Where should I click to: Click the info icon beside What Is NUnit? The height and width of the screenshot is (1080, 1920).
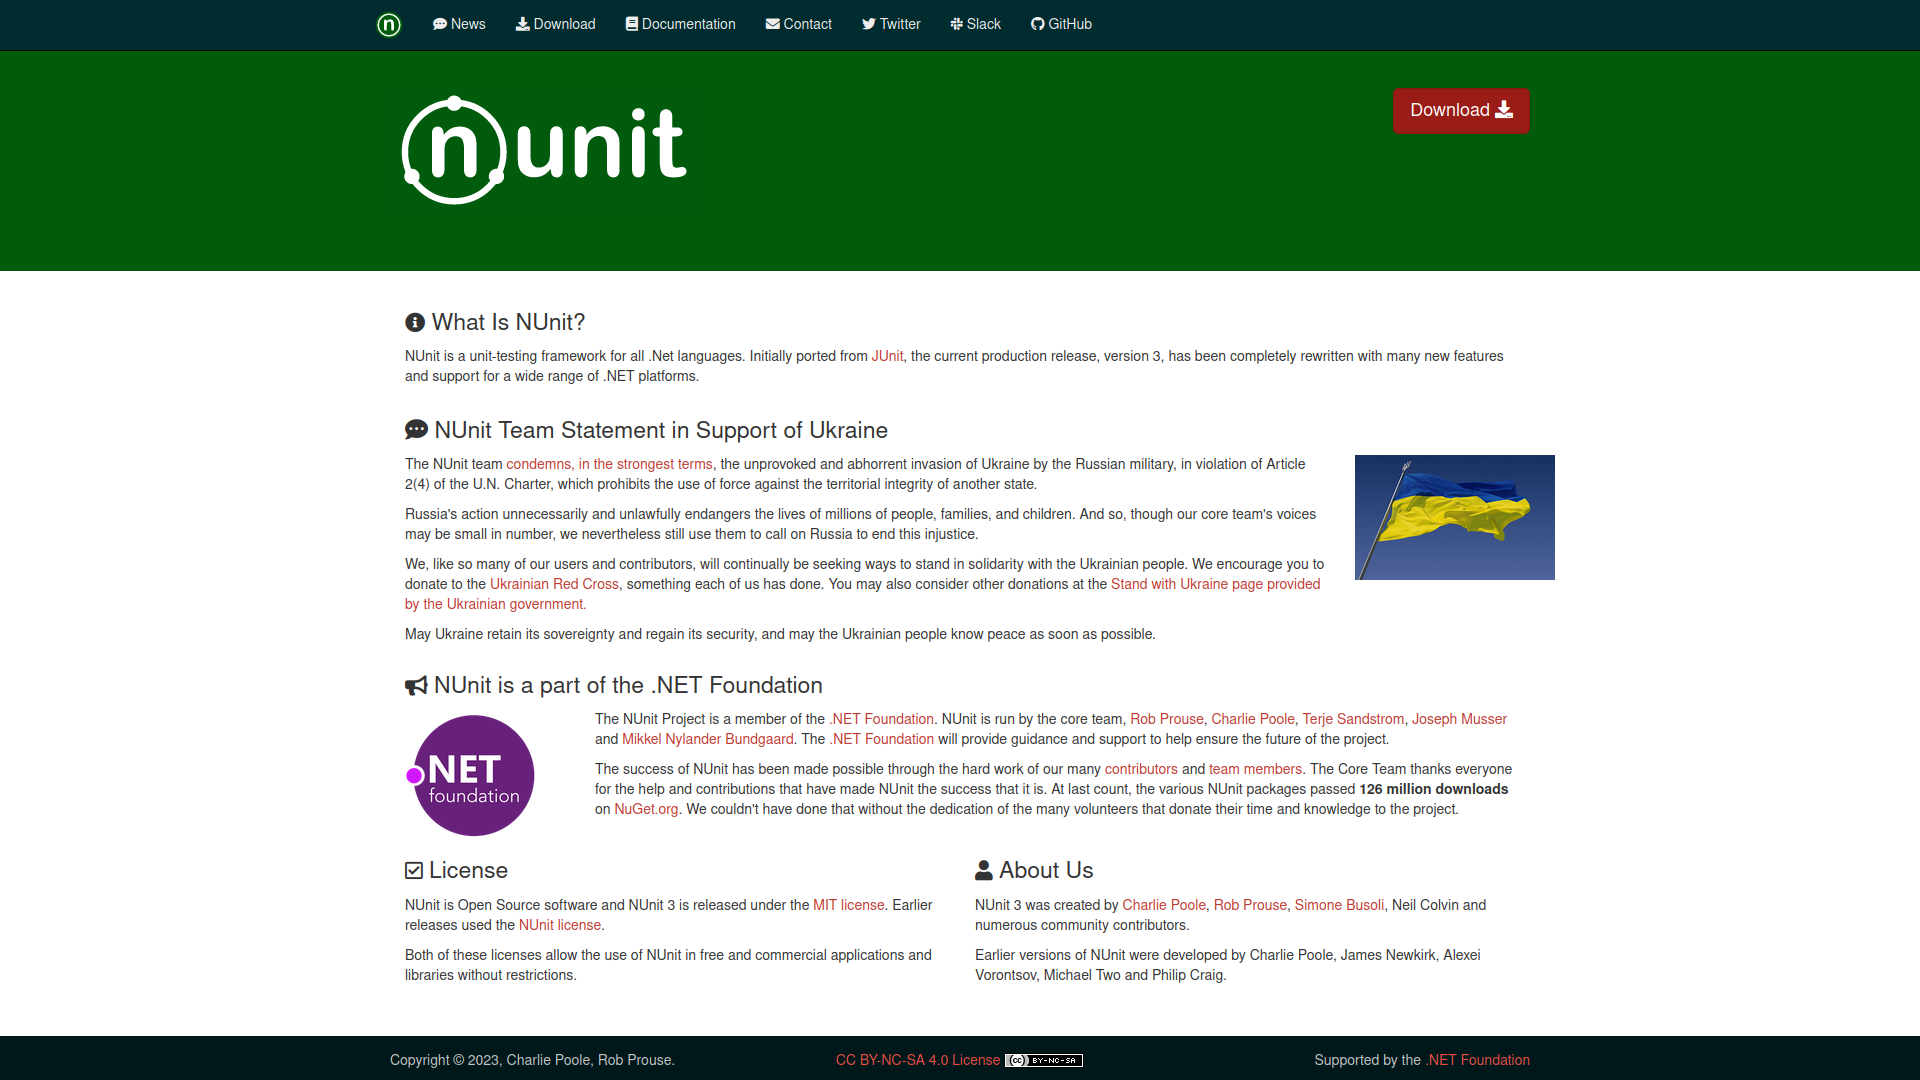[x=414, y=322]
